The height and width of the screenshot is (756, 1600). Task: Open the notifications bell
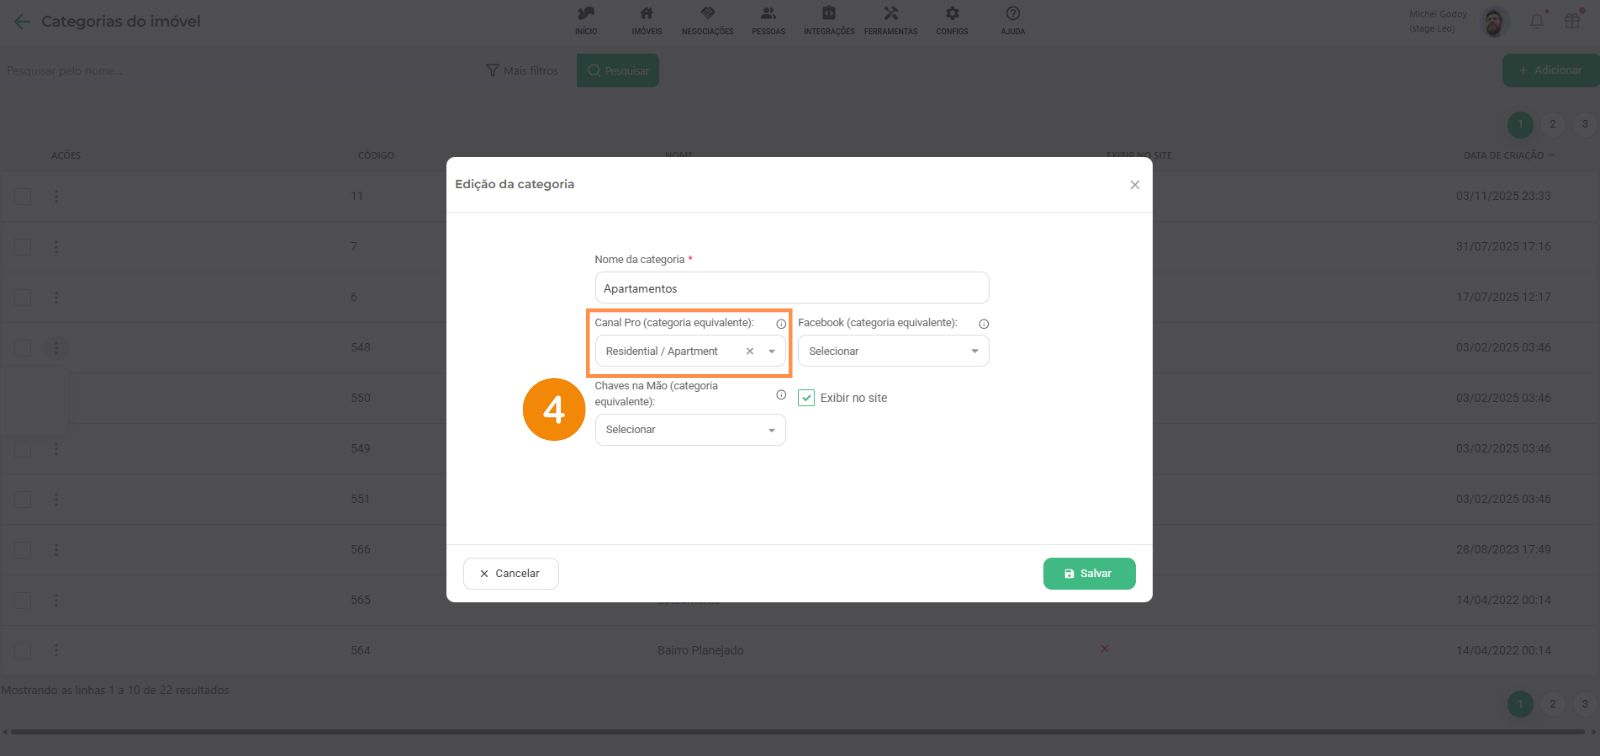tap(1537, 21)
